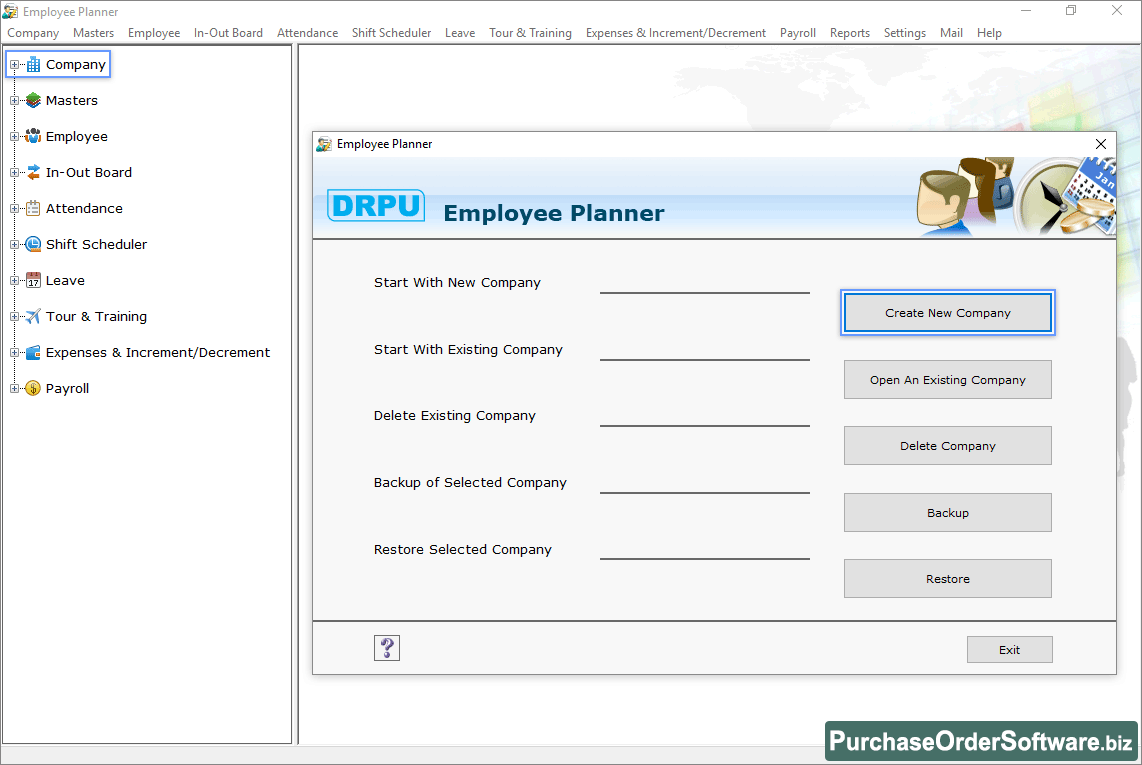Viewport: 1142px width, 765px height.
Task: Click the Delete Company button
Action: 948,446
